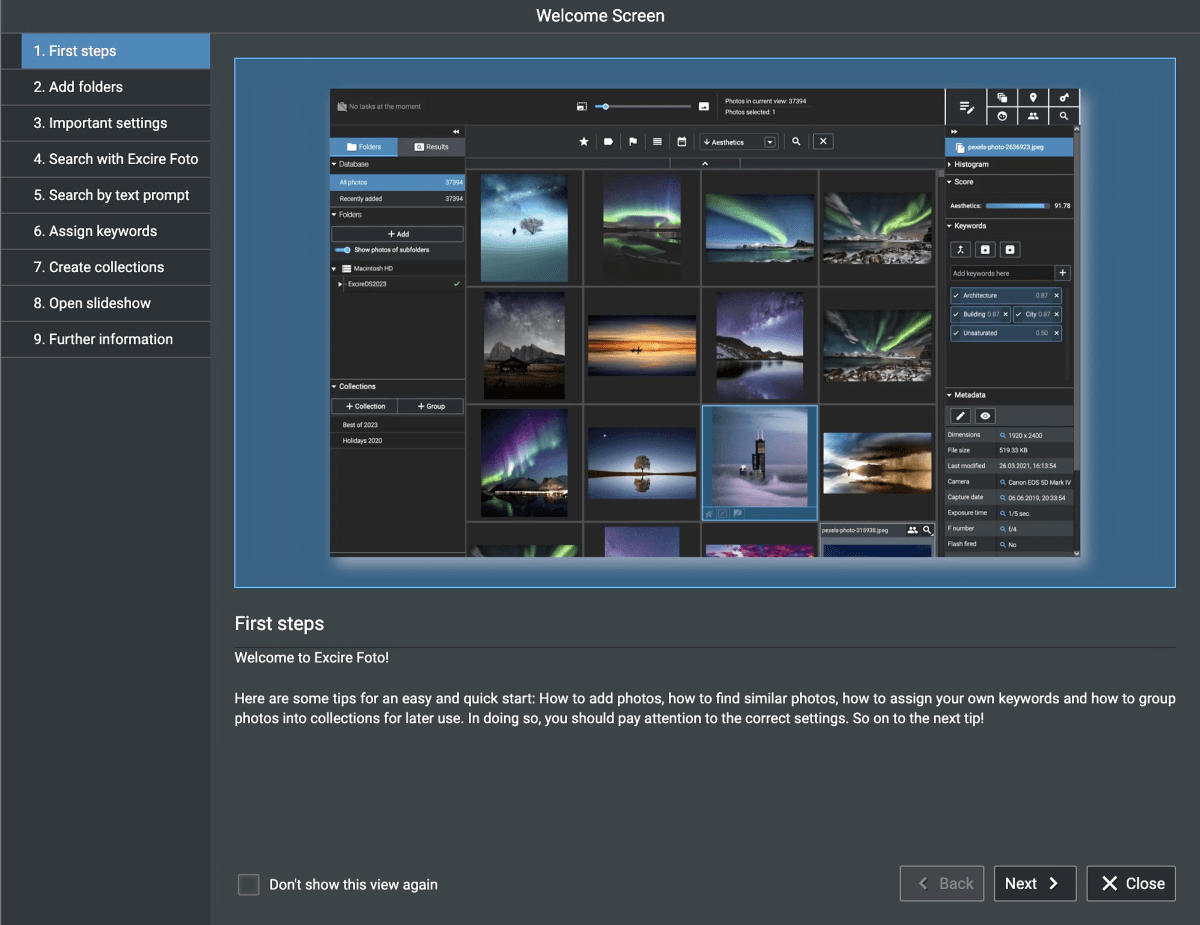Open the calendar filter icon
Viewport: 1200px width, 925px height.
click(682, 141)
